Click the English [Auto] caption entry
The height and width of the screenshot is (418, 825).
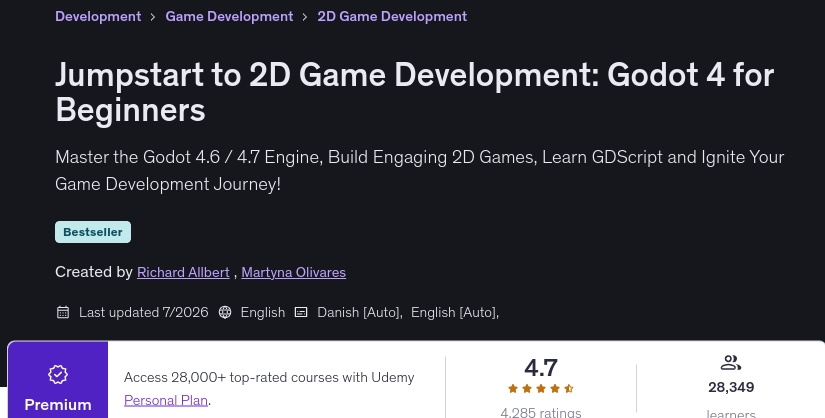[455, 312]
